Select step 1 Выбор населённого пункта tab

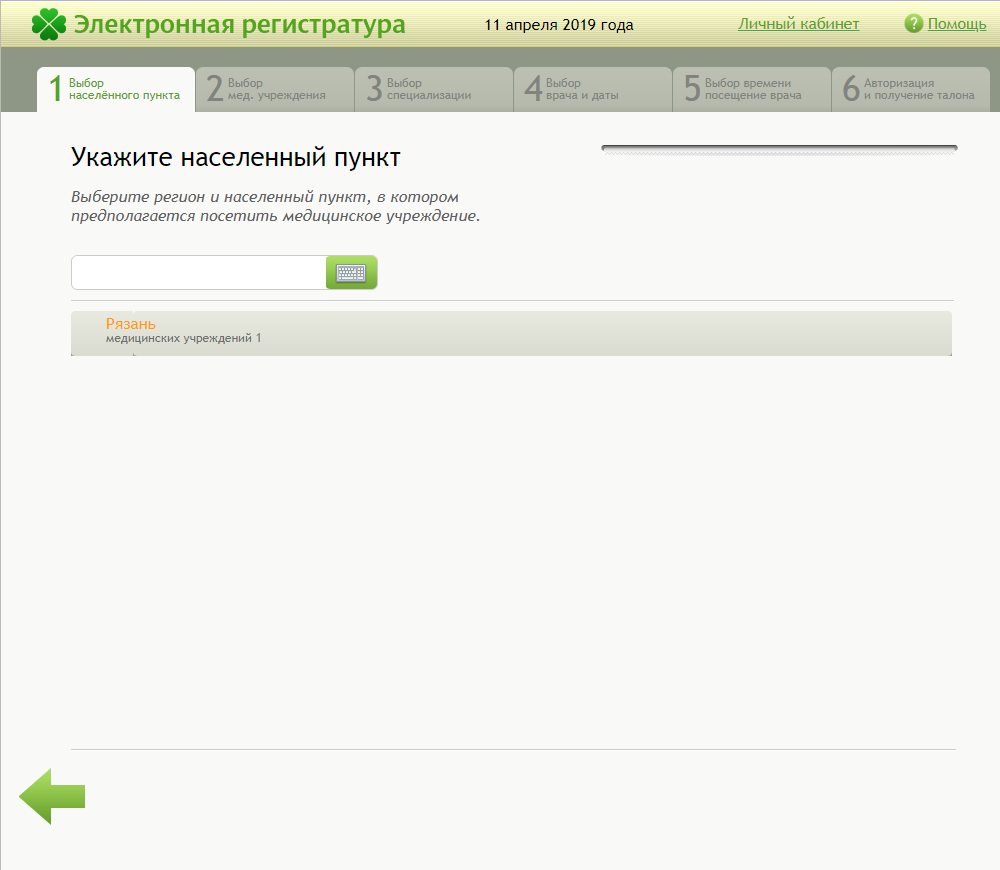coord(116,89)
